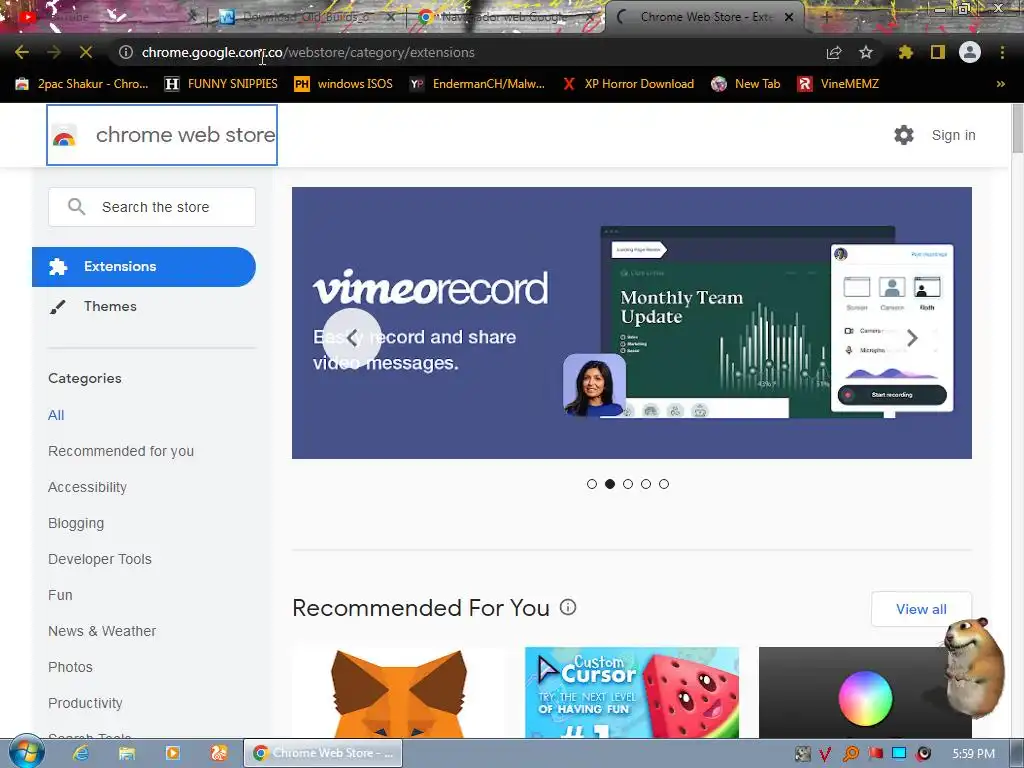Show next carousel slide
Viewport: 1024px width, 768px height.
[912, 338]
